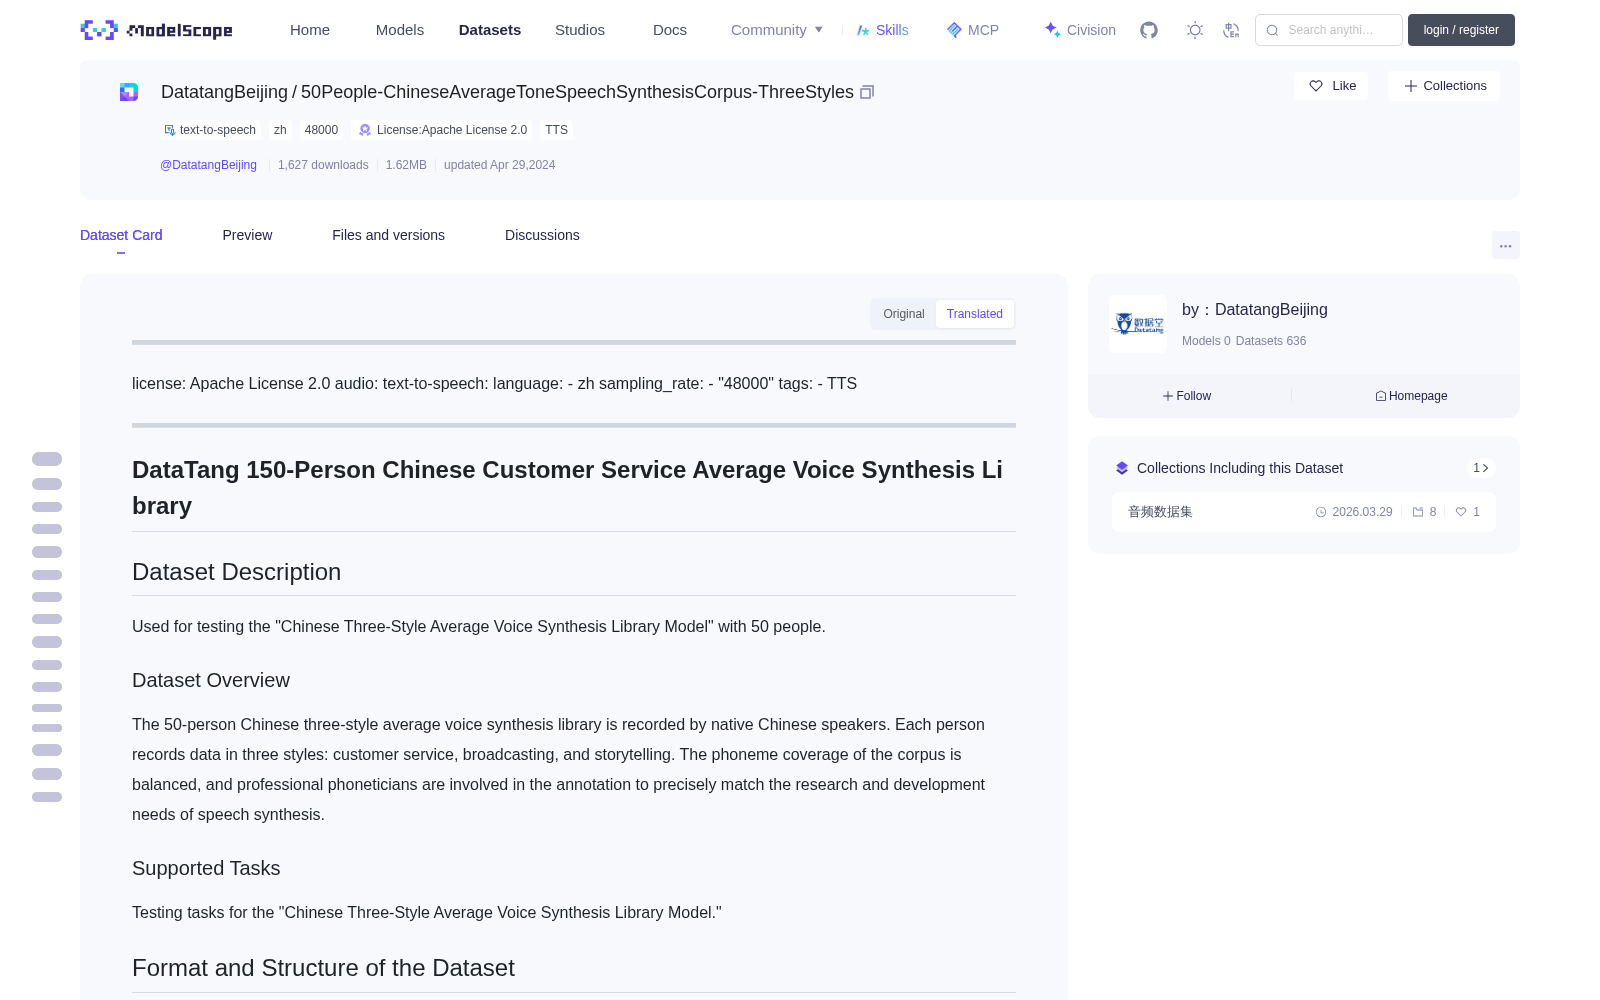Click the license badge icon
The width and height of the screenshot is (1600, 1000).
click(x=365, y=130)
